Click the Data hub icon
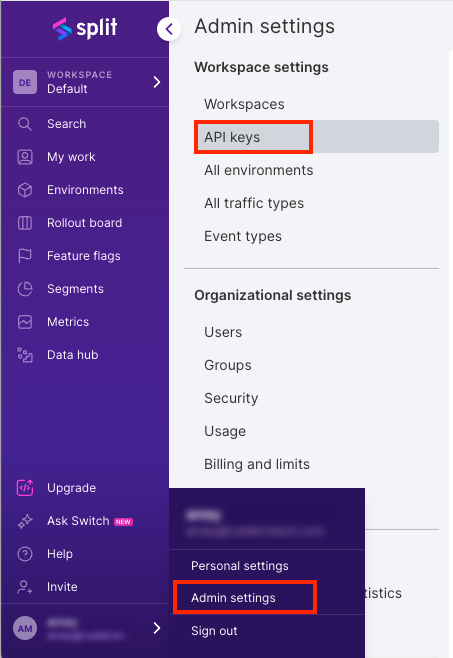453x658 pixels. click(x=25, y=355)
